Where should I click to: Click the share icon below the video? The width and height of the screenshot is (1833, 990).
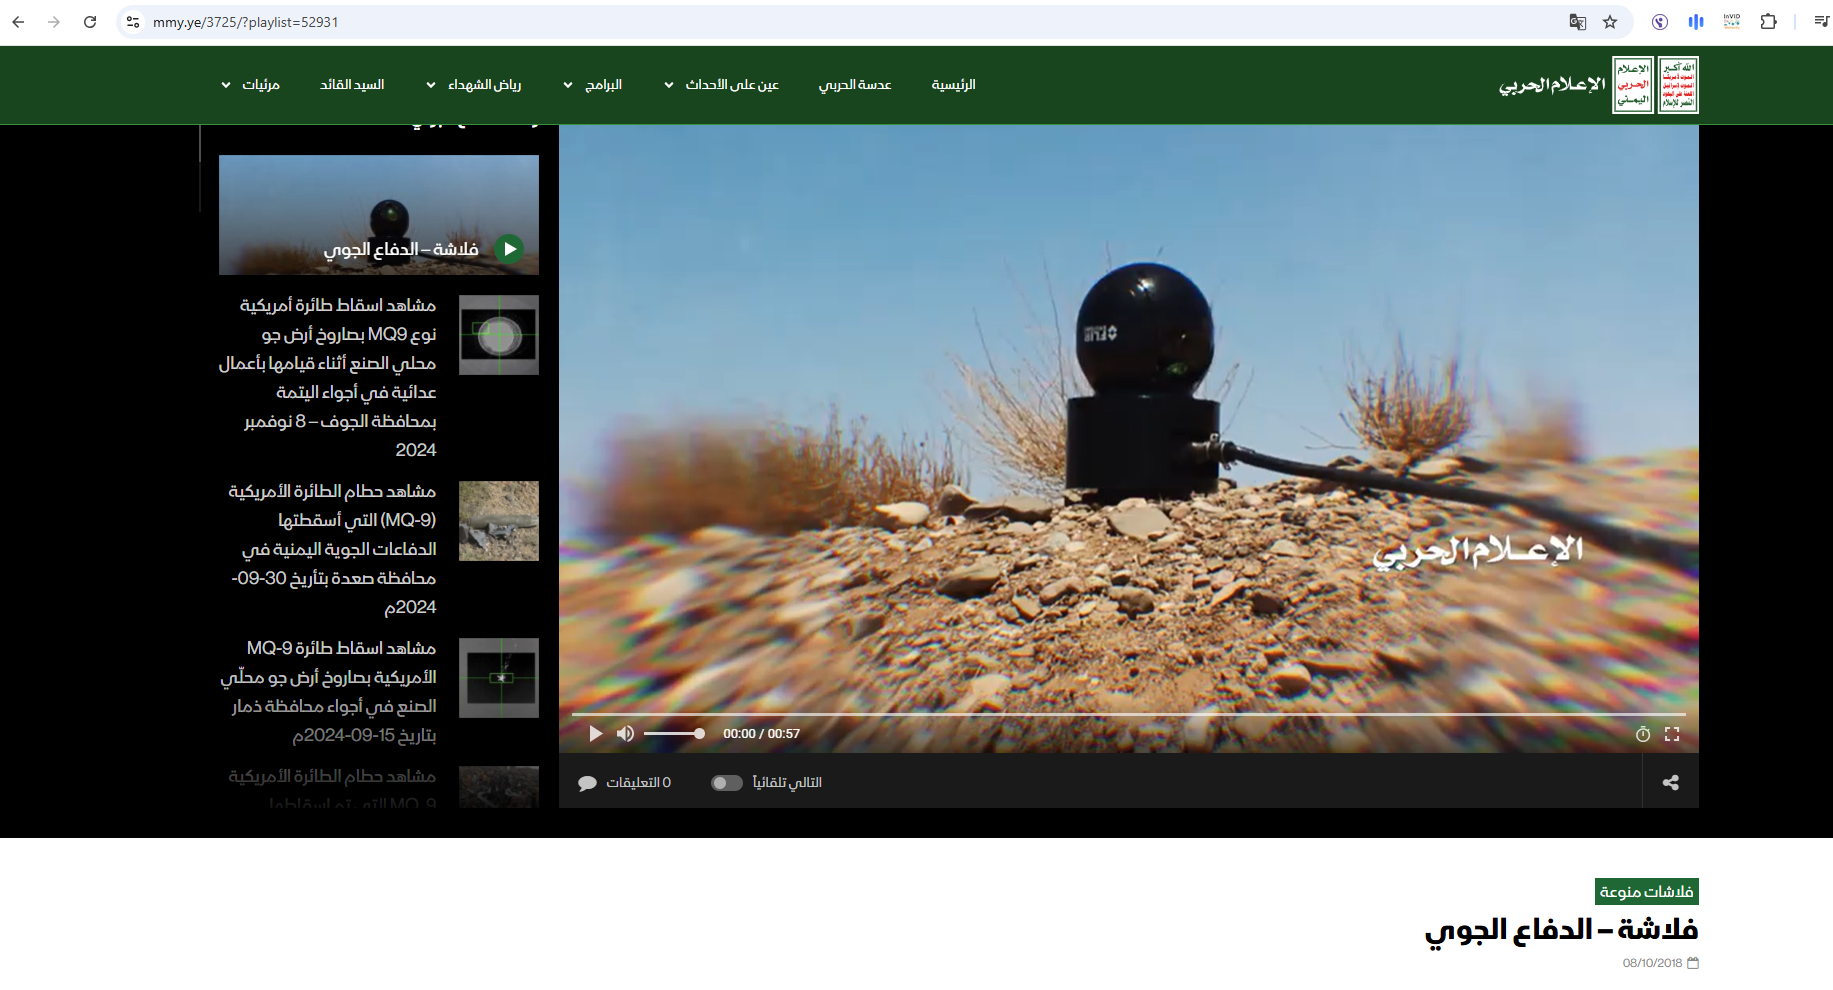pos(1670,783)
